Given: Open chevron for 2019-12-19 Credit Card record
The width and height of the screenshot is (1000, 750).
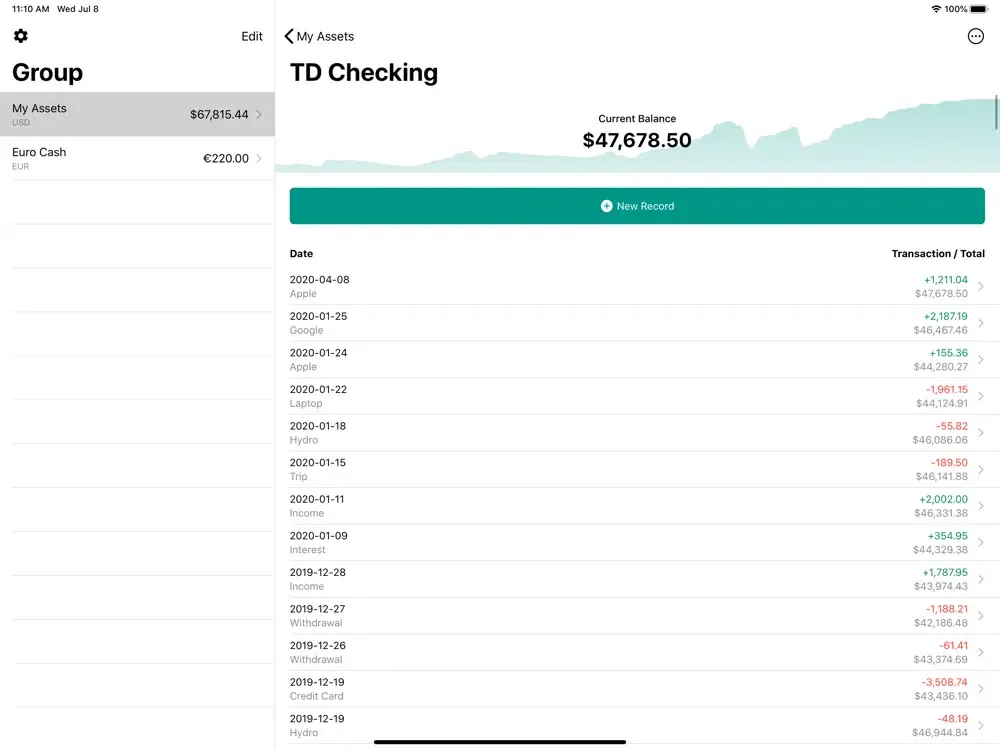Looking at the screenshot, I should (981, 689).
